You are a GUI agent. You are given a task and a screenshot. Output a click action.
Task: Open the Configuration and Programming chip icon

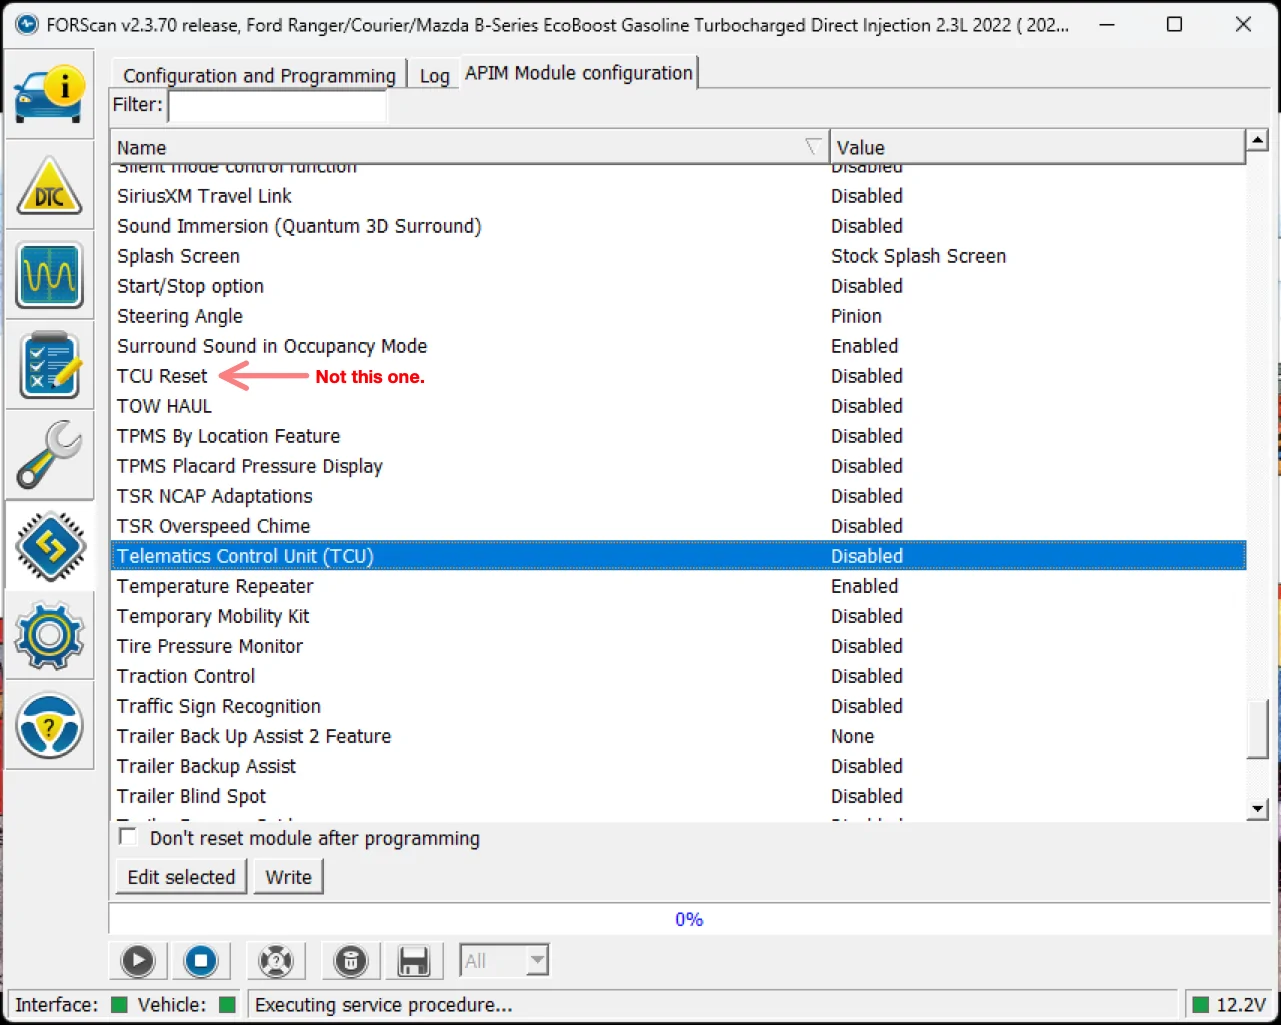49,546
